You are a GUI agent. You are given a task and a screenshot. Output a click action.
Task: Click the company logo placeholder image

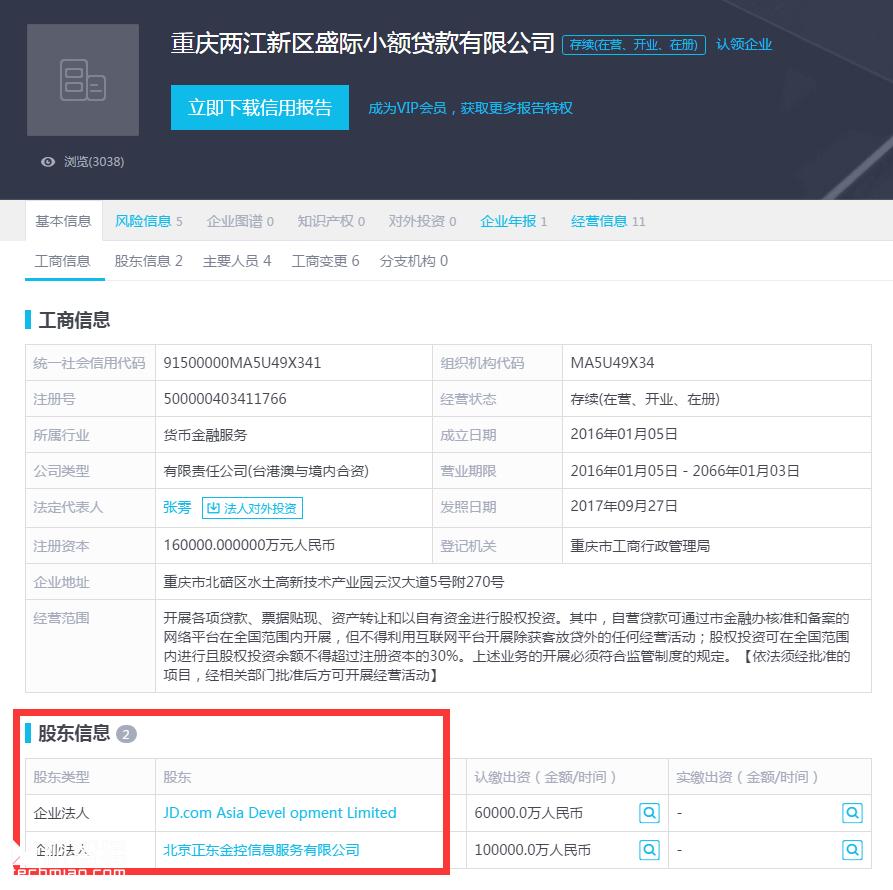tap(83, 80)
